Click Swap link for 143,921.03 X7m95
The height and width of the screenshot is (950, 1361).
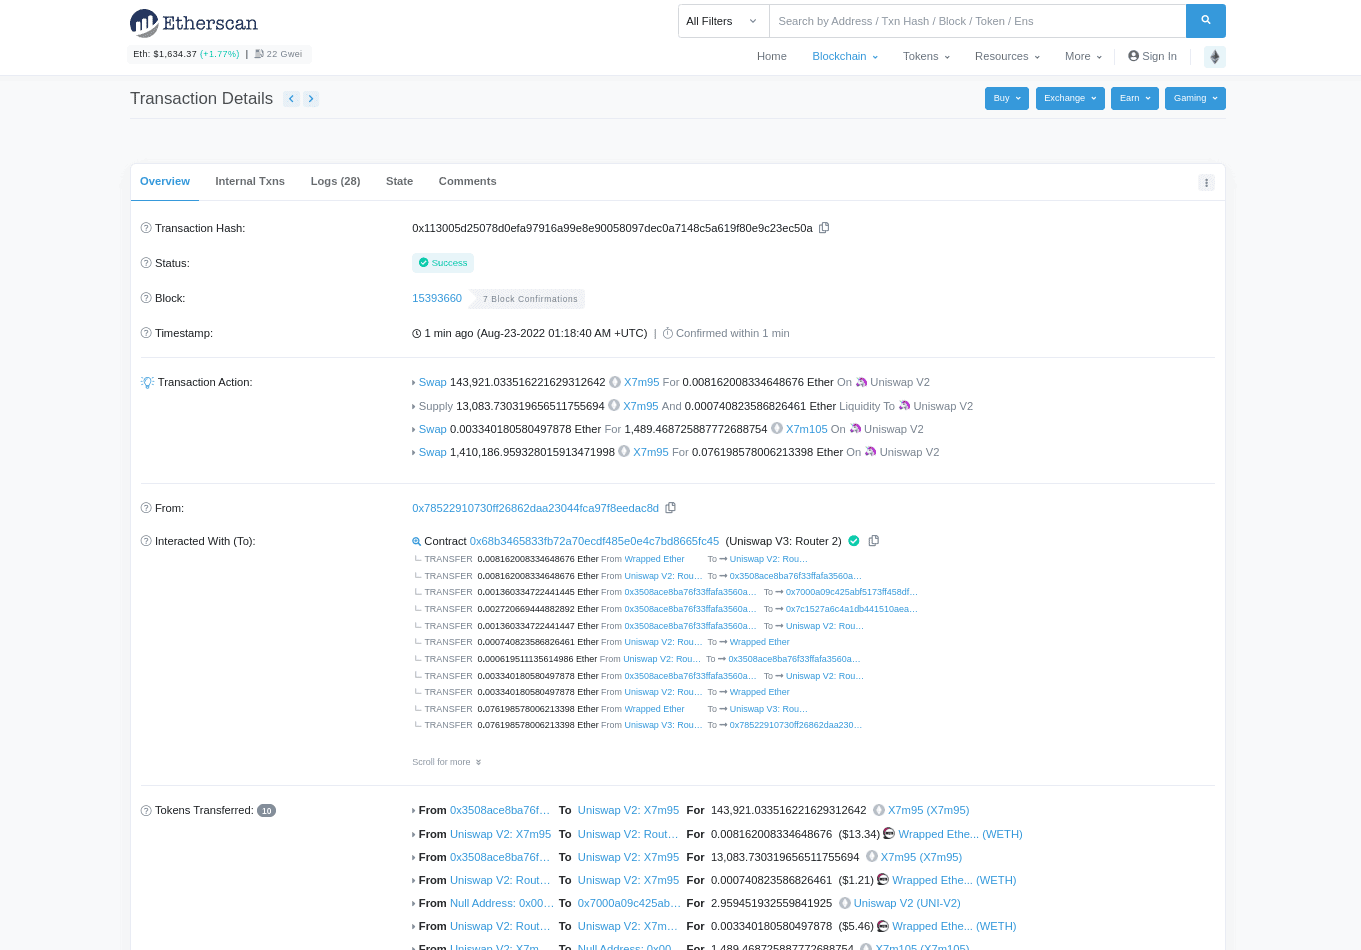click(x=432, y=382)
